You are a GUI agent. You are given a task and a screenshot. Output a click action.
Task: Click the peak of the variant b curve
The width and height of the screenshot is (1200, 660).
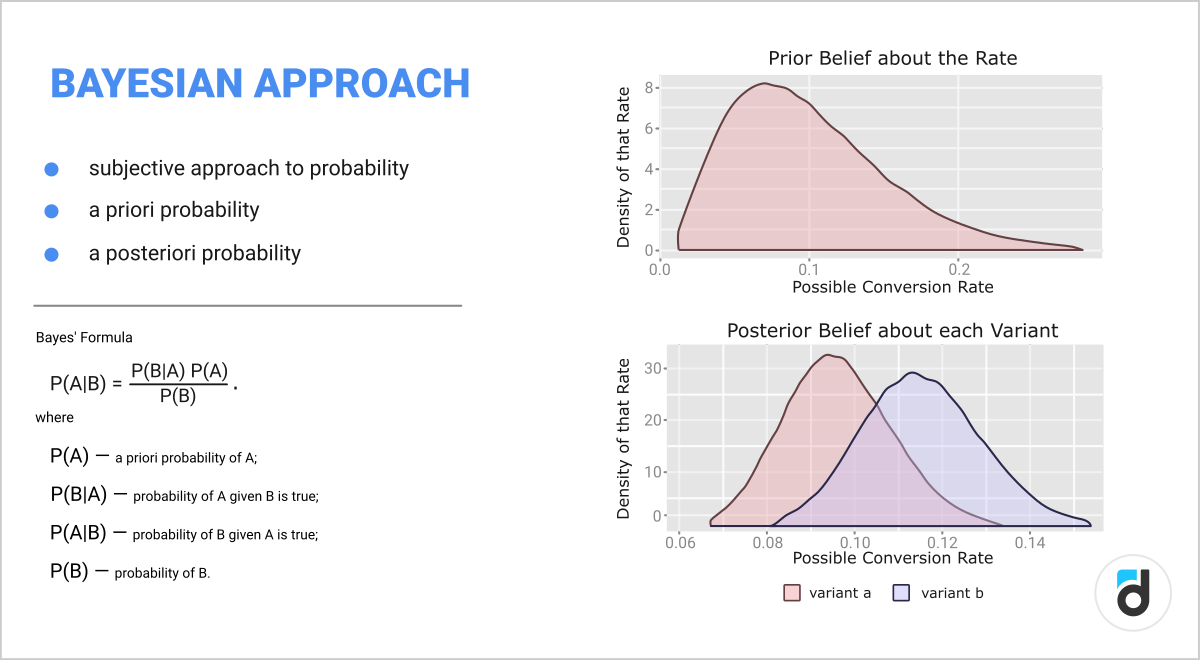click(x=913, y=373)
